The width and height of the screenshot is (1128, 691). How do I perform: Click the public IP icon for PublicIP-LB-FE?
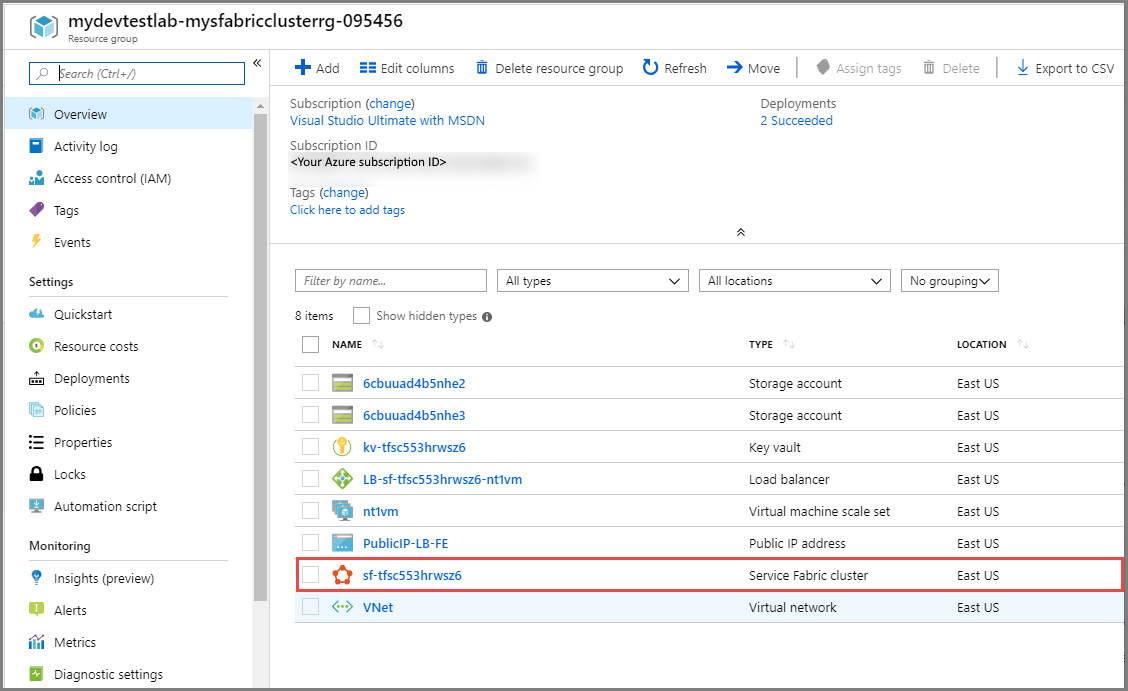coord(342,543)
